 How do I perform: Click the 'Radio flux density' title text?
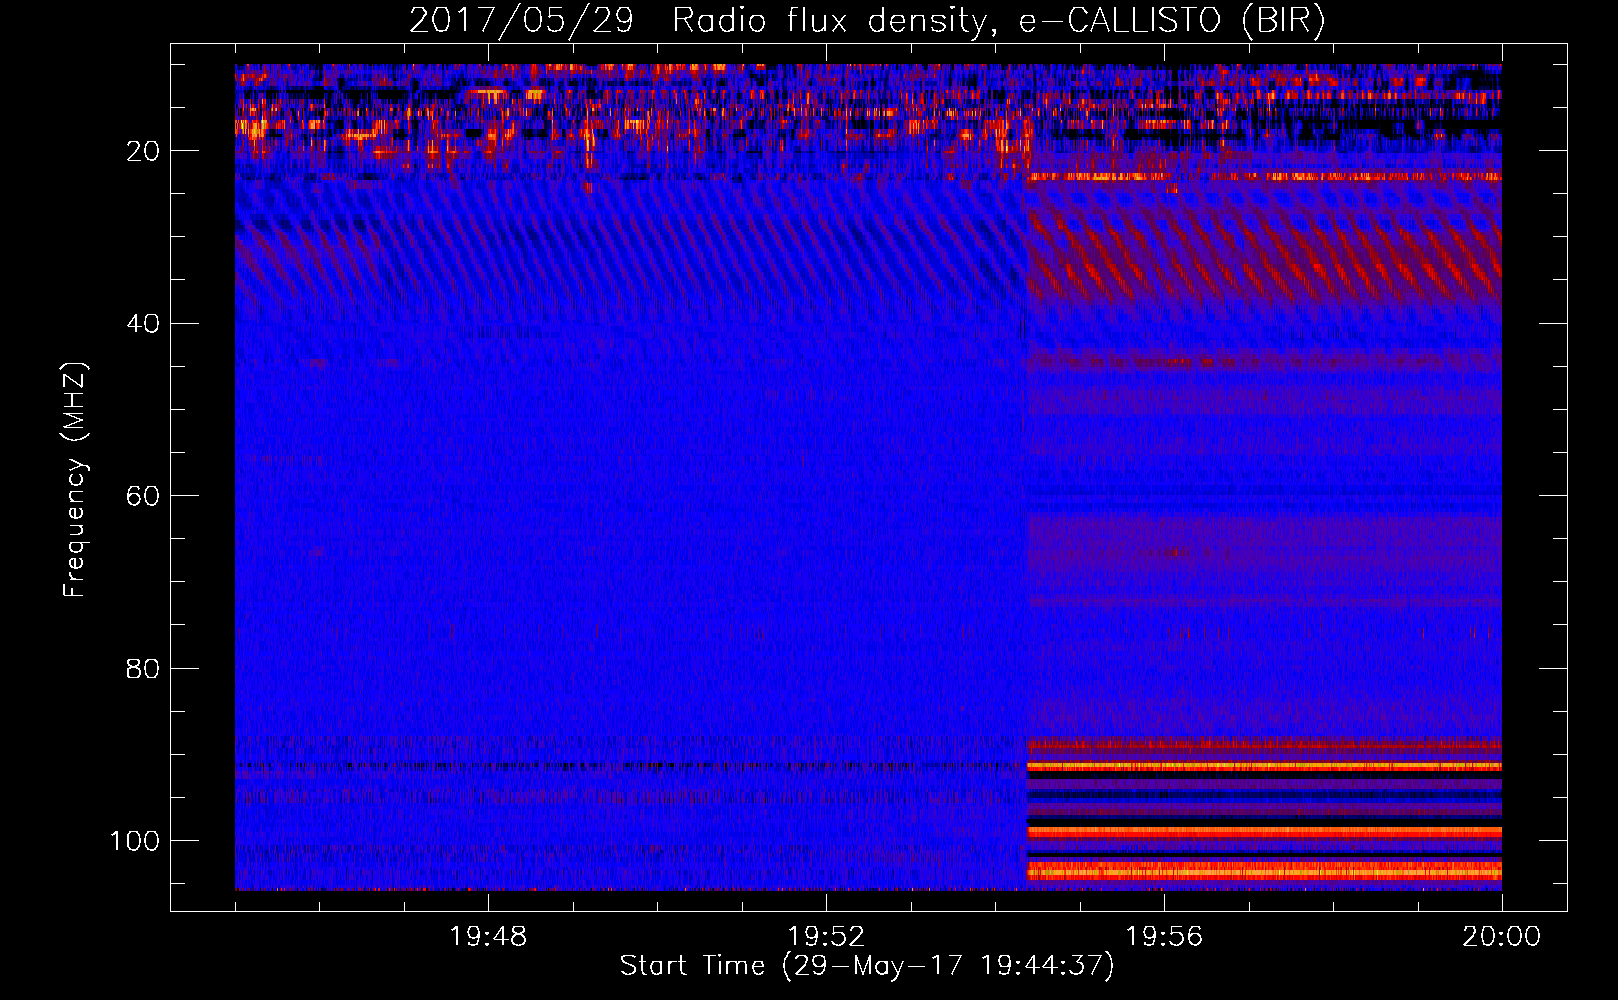click(831, 21)
